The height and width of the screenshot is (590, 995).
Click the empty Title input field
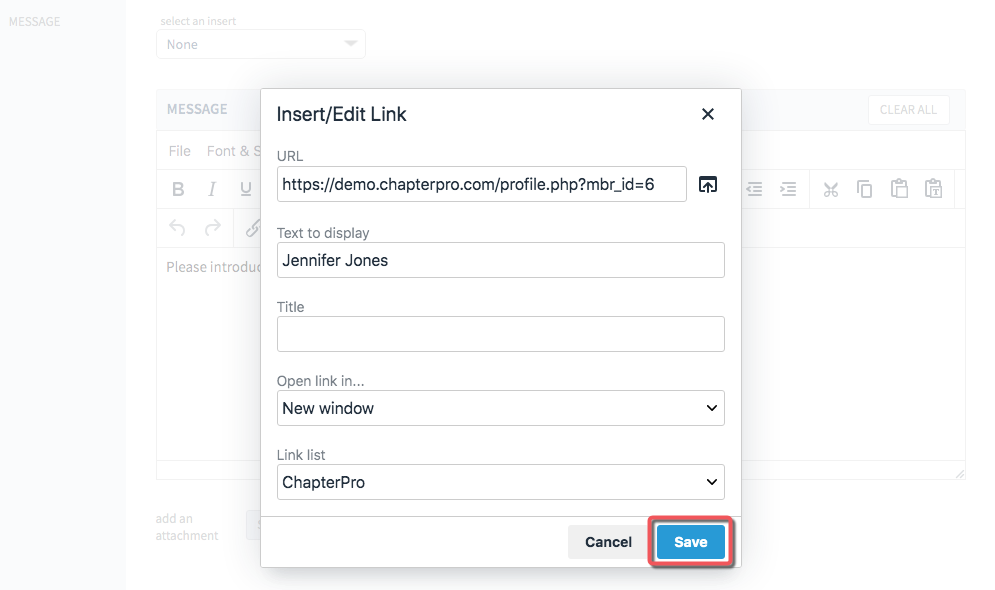pos(501,334)
